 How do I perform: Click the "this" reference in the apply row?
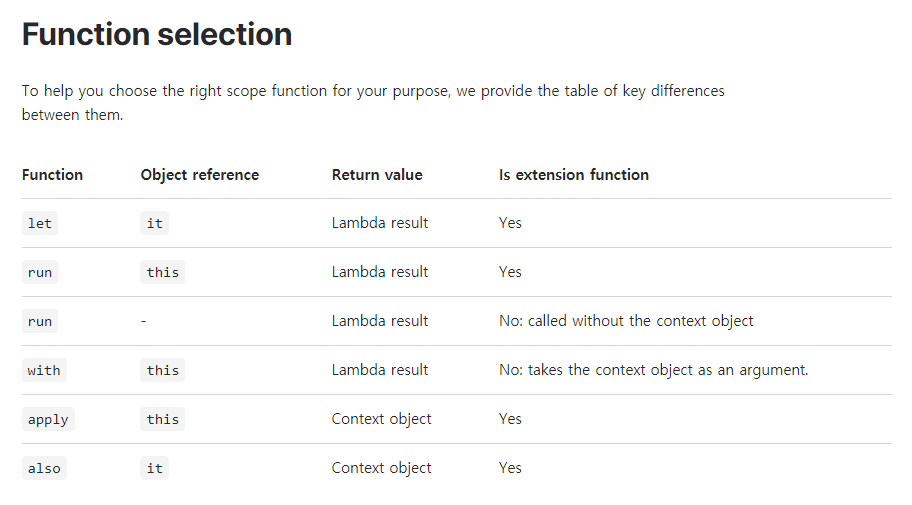162,419
